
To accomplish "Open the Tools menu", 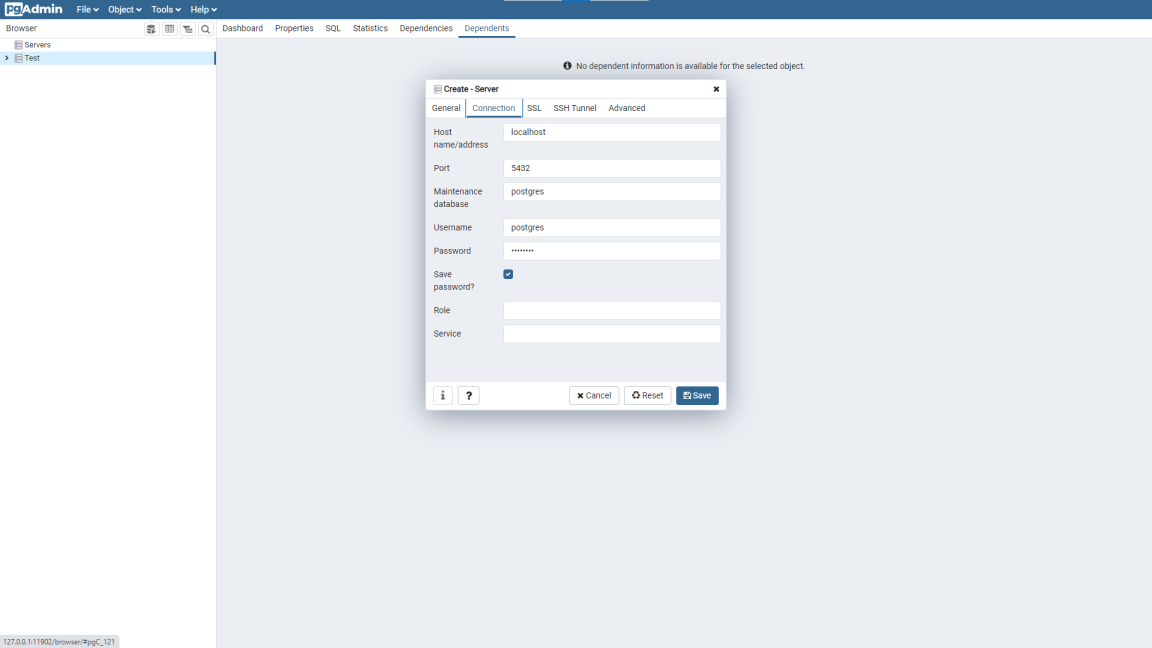I will point(165,10).
